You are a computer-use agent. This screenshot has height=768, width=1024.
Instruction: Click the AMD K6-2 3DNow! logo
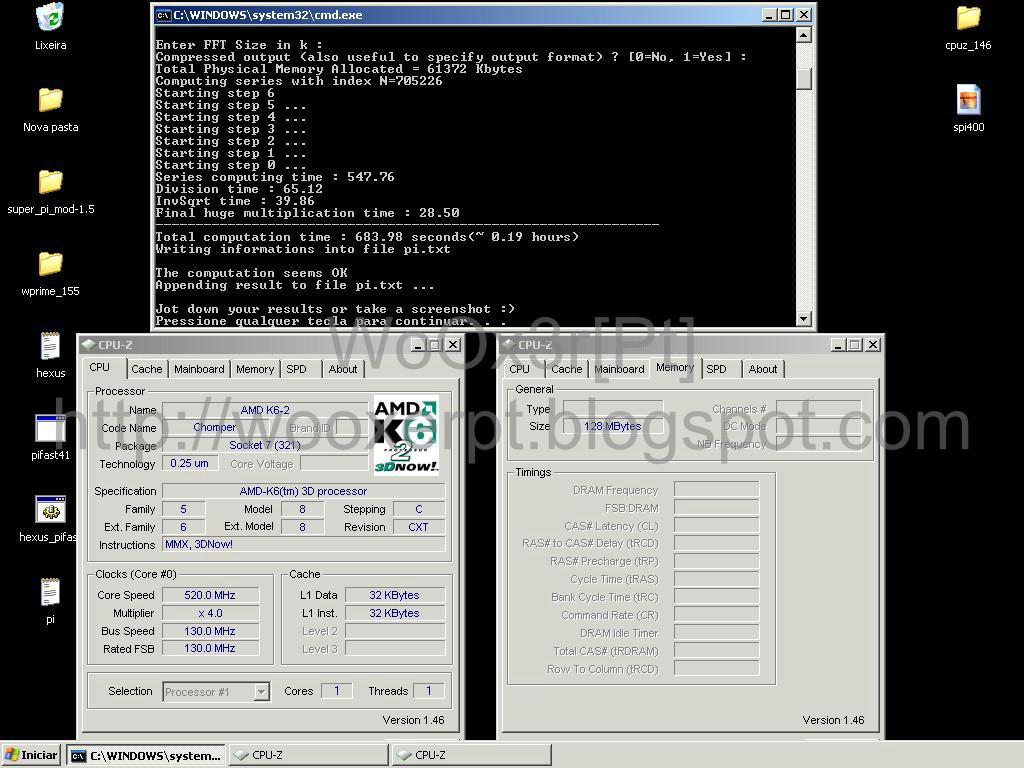click(x=406, y=436)
